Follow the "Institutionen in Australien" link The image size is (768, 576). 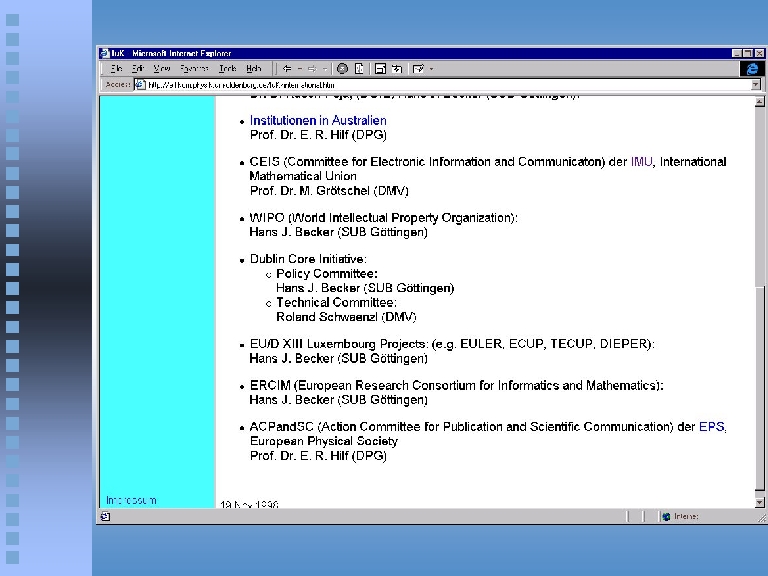click(x=318, y=121)
